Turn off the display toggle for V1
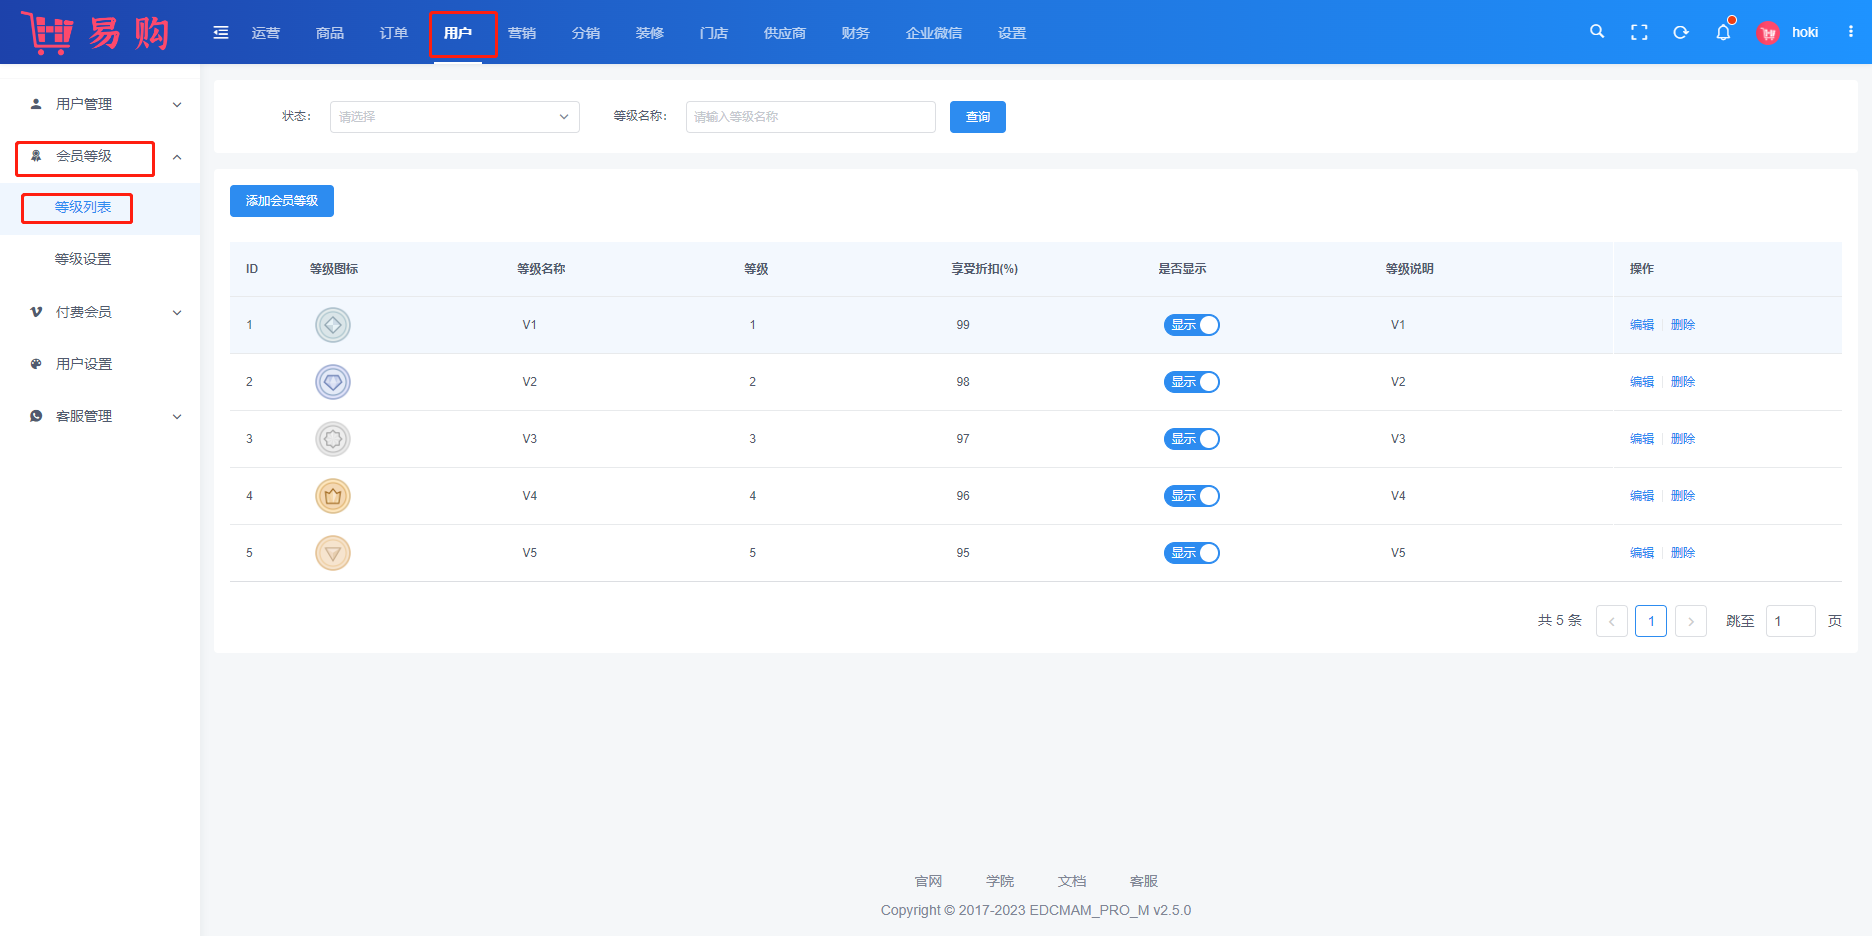 point(1191,325)
